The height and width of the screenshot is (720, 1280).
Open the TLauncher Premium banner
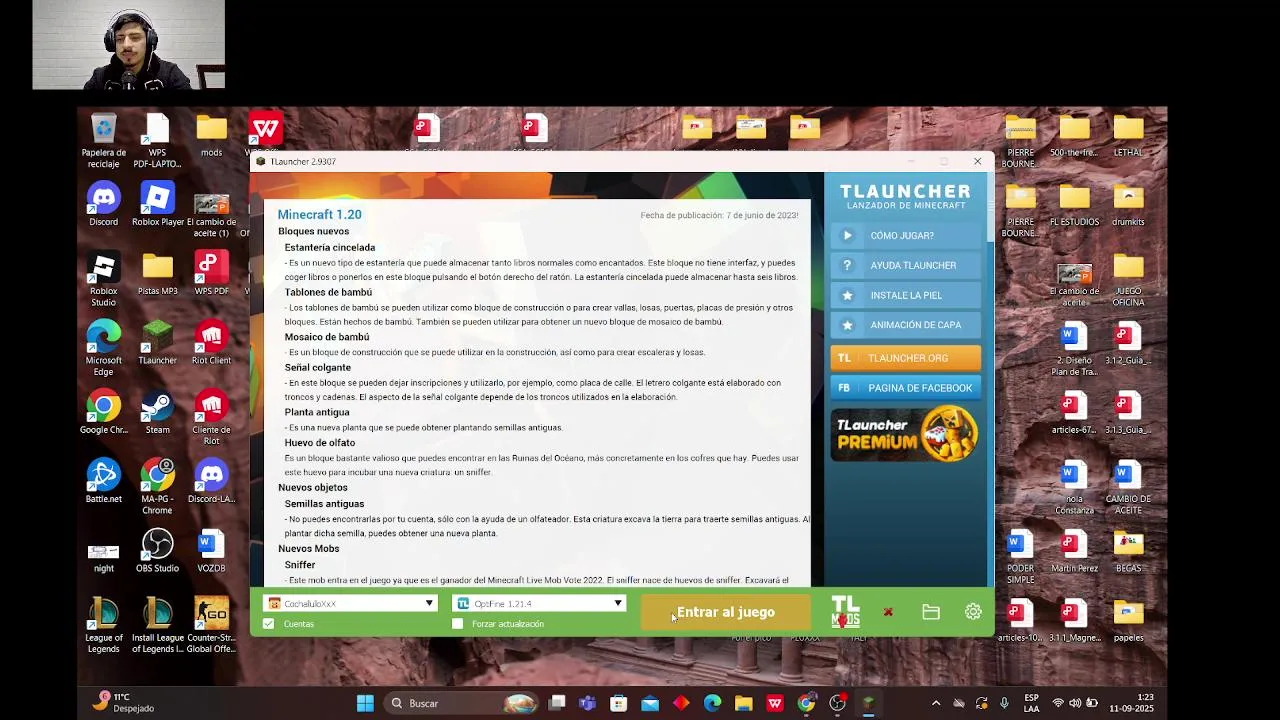pos(905,434)
